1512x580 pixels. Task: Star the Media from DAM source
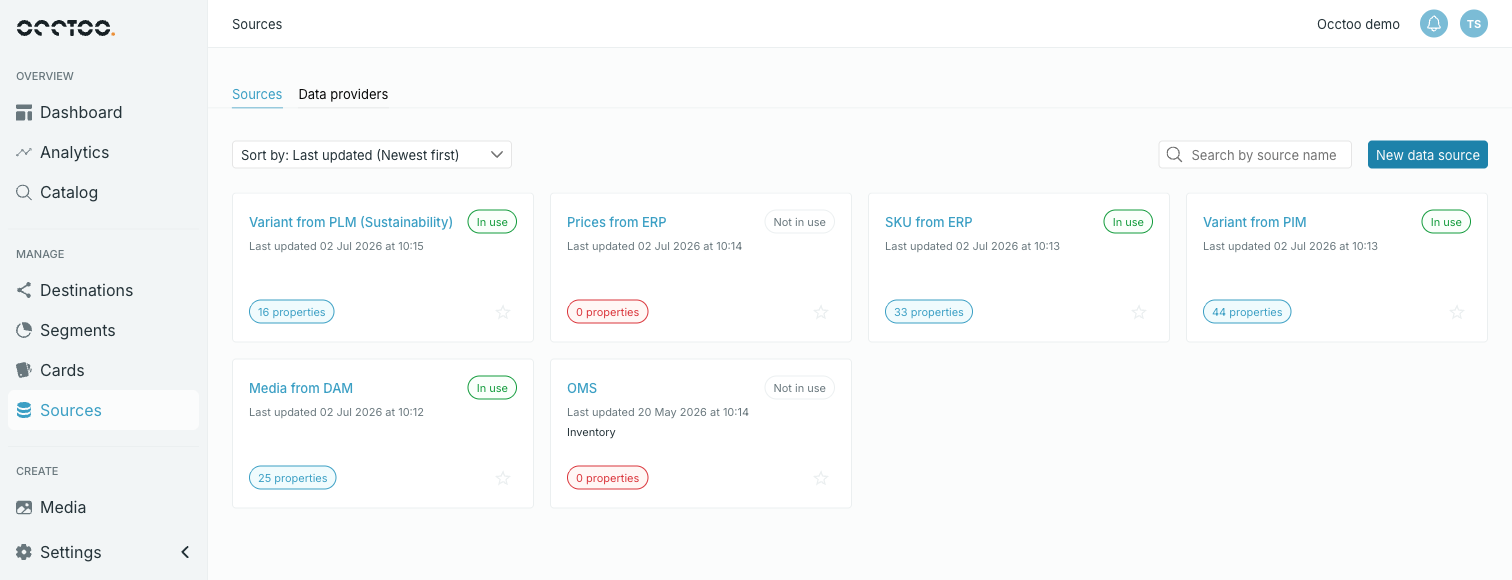click(503, 478)
